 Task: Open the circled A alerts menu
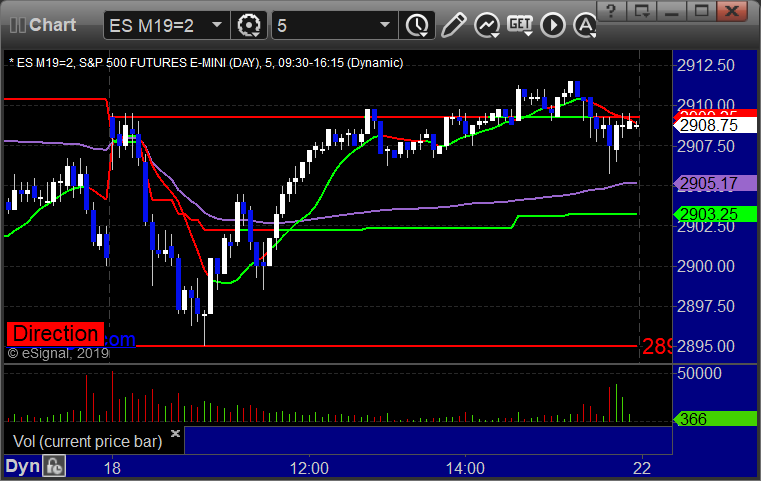coord(585,25)
